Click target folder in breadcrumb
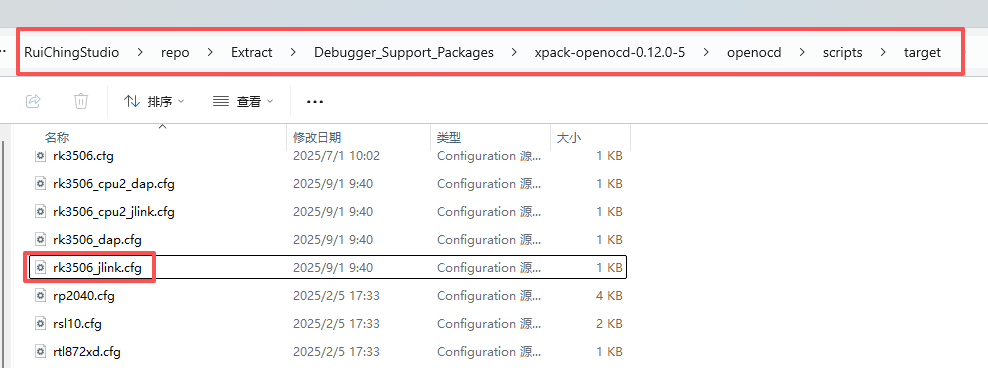 point(922,52)
